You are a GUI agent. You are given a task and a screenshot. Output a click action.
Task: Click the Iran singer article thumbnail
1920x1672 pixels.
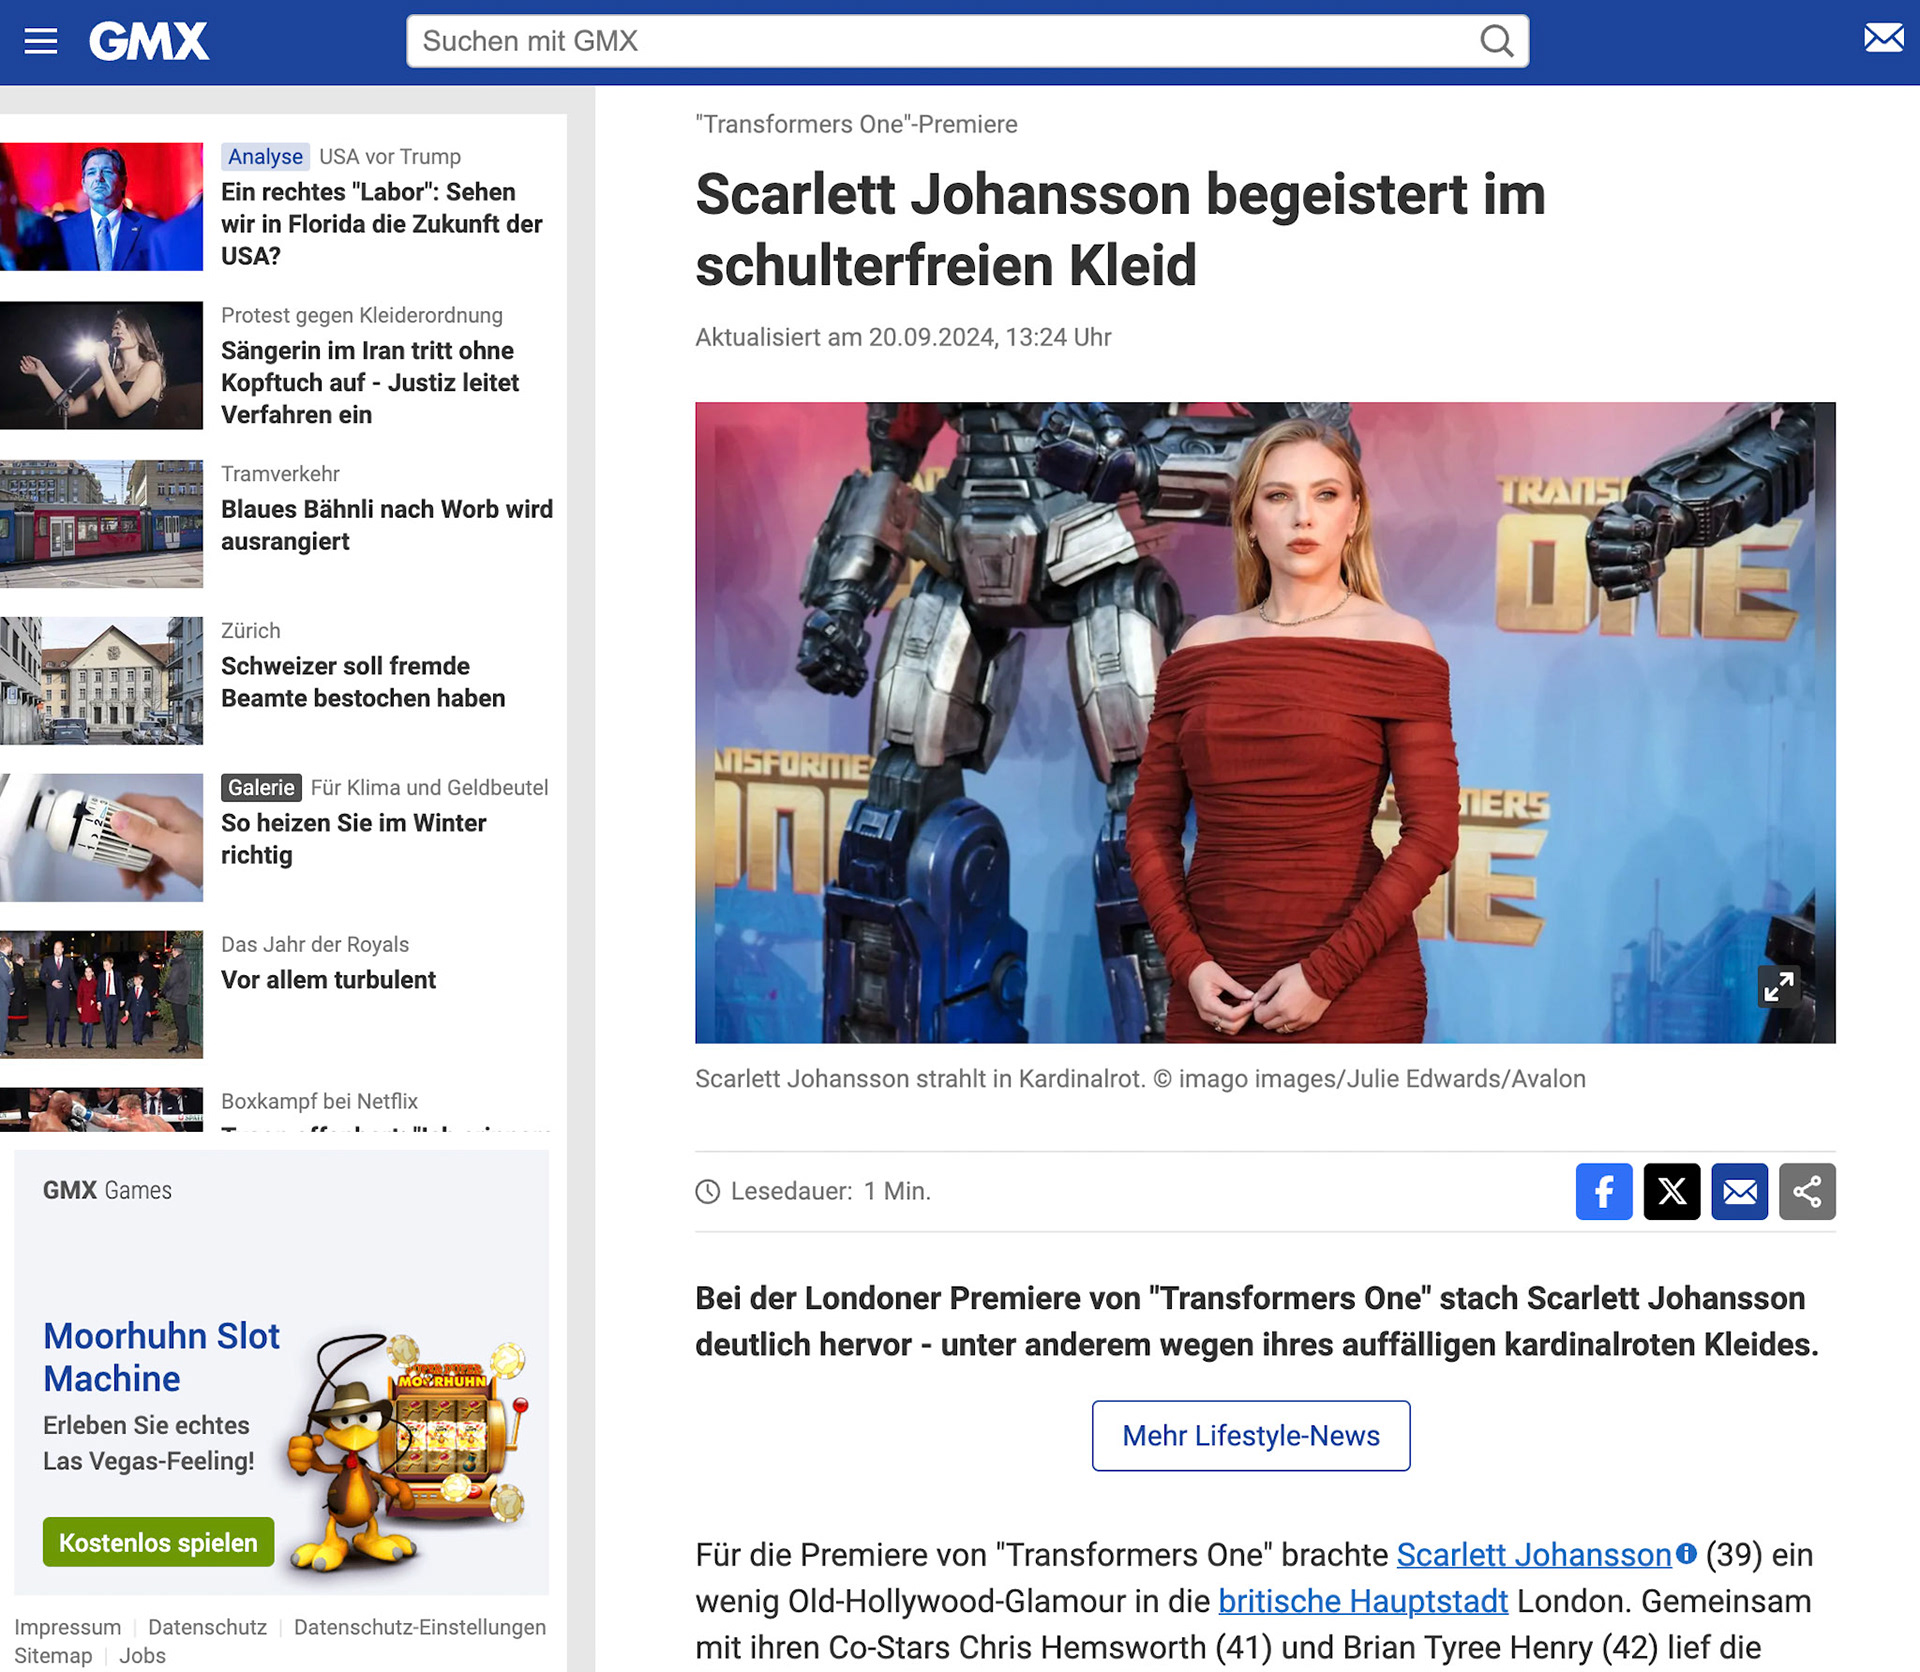point(101,365)
